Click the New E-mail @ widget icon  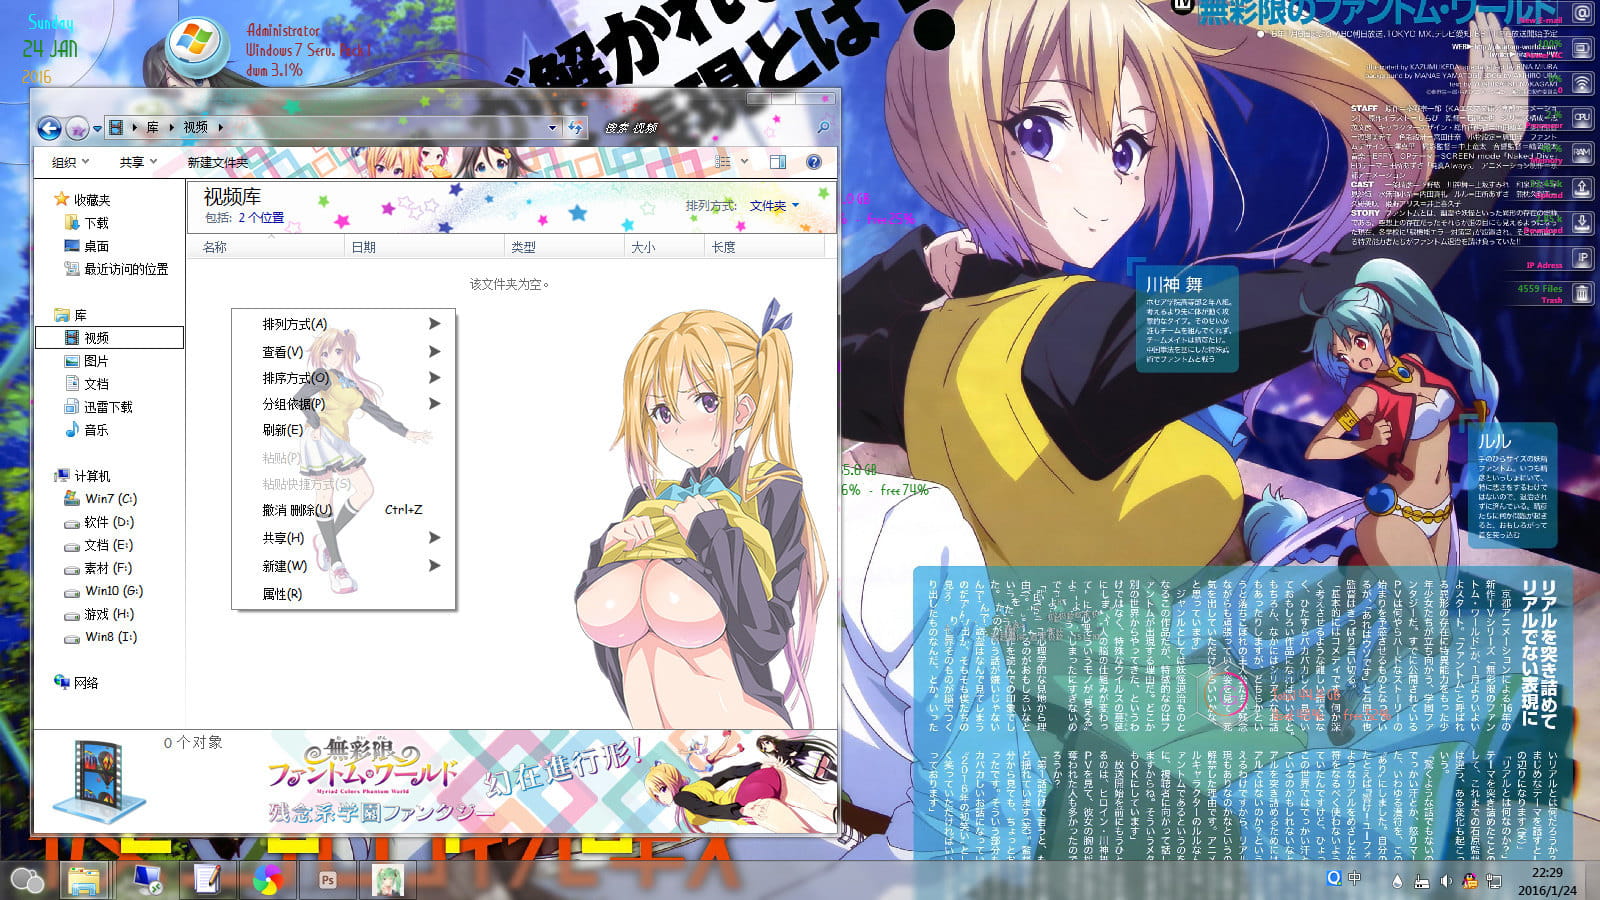click(x=1582, y=14)
